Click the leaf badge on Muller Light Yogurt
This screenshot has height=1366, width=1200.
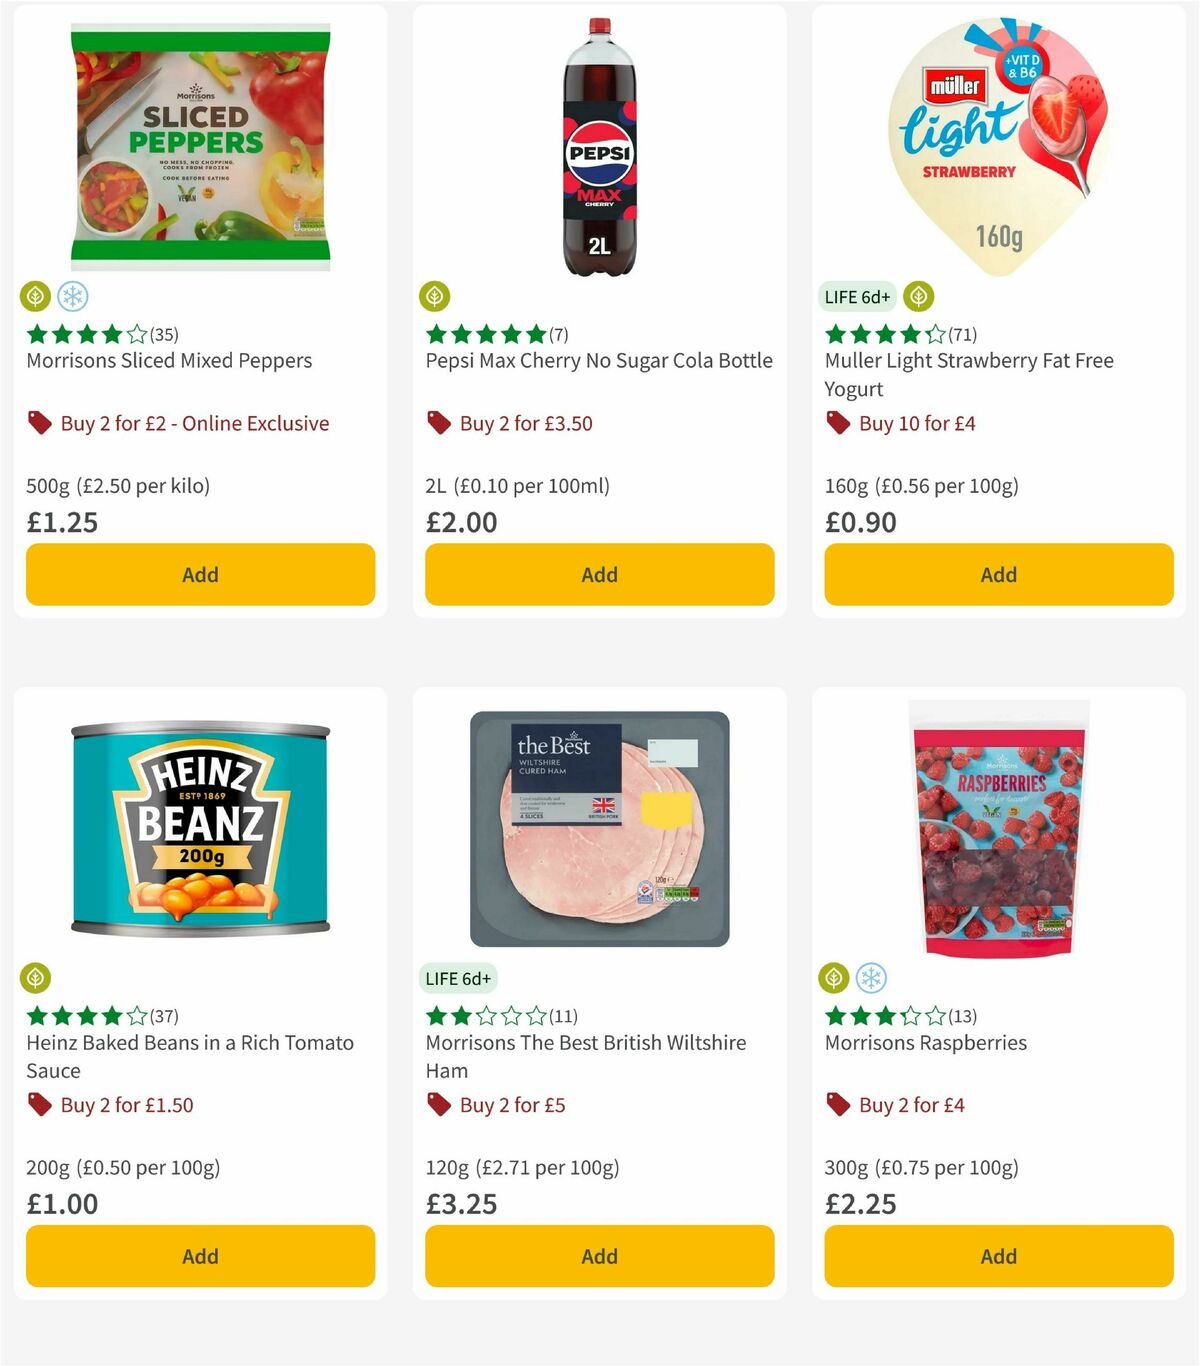tap(919, 296)
